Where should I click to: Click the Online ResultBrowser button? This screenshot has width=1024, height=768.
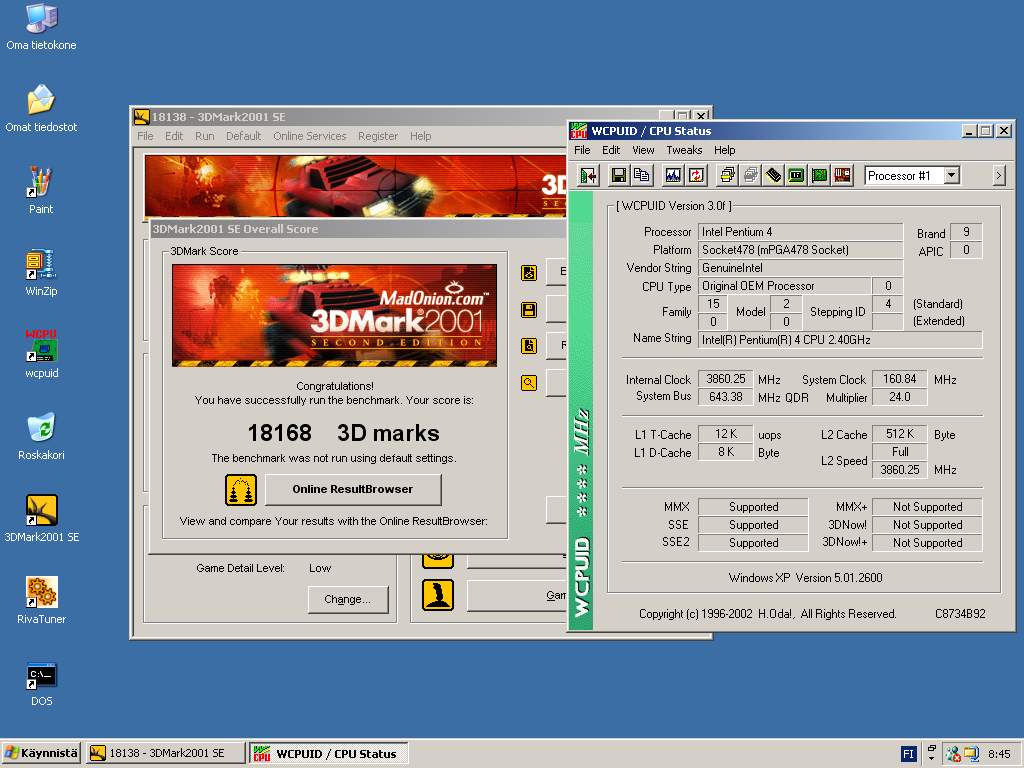pos(352,489)
